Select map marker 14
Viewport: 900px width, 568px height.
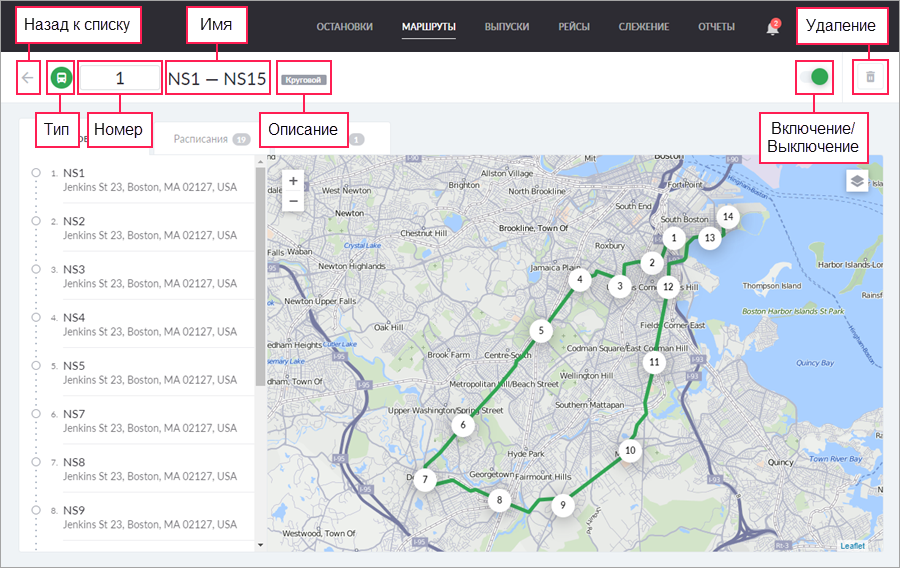(728, 216)
